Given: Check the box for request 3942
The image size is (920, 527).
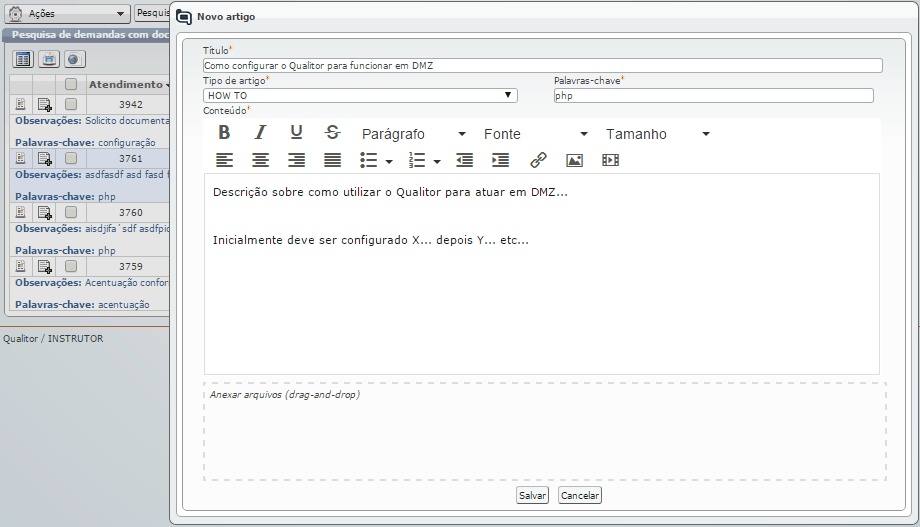Looking at the screenshot, I should tap(71, 104).
